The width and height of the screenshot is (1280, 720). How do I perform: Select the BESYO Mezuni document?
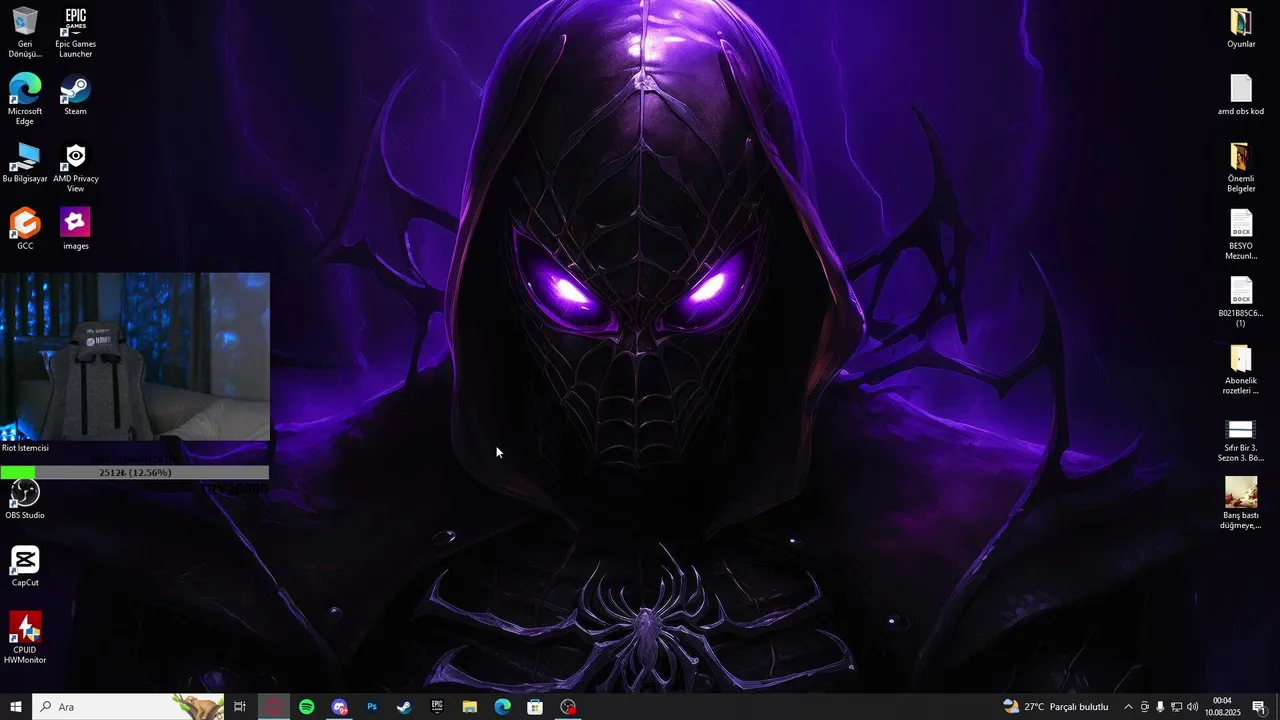pyautogui.click(x=1241, y=234)
